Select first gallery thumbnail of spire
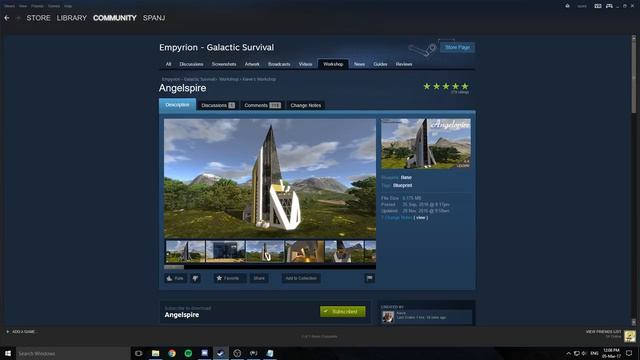Image resolution: width=640 pixels, height=360 pixels. point(186,251)
